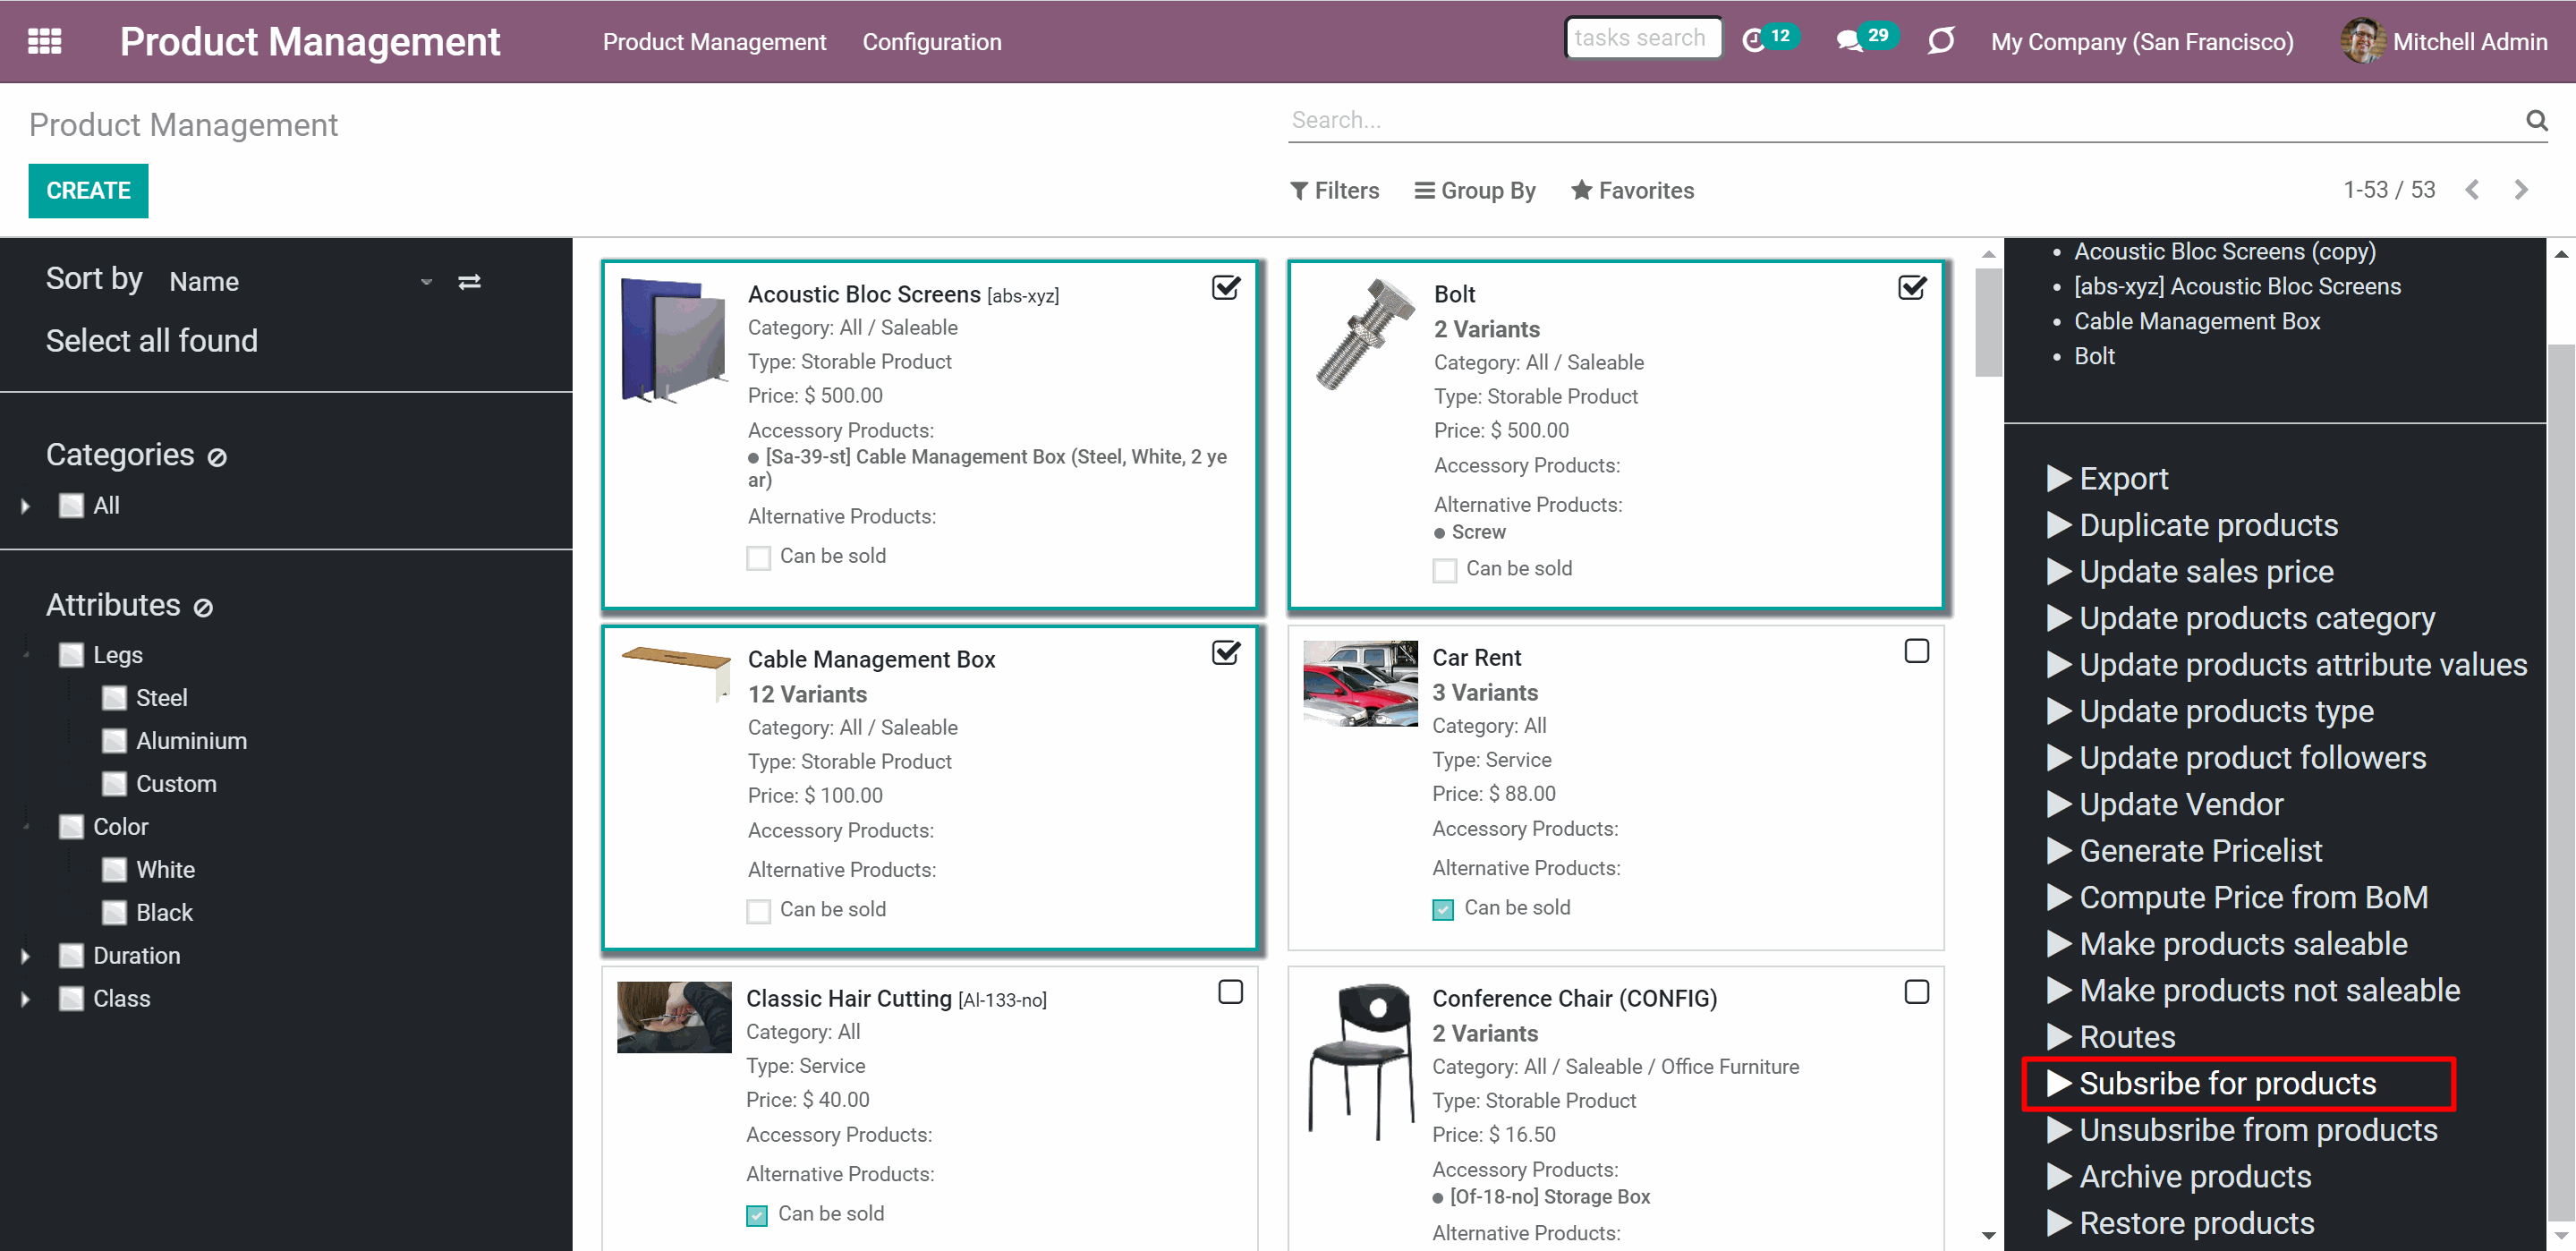Clear Attributes filter icon
The image size is (2576, 1251).
coord(203,607)
